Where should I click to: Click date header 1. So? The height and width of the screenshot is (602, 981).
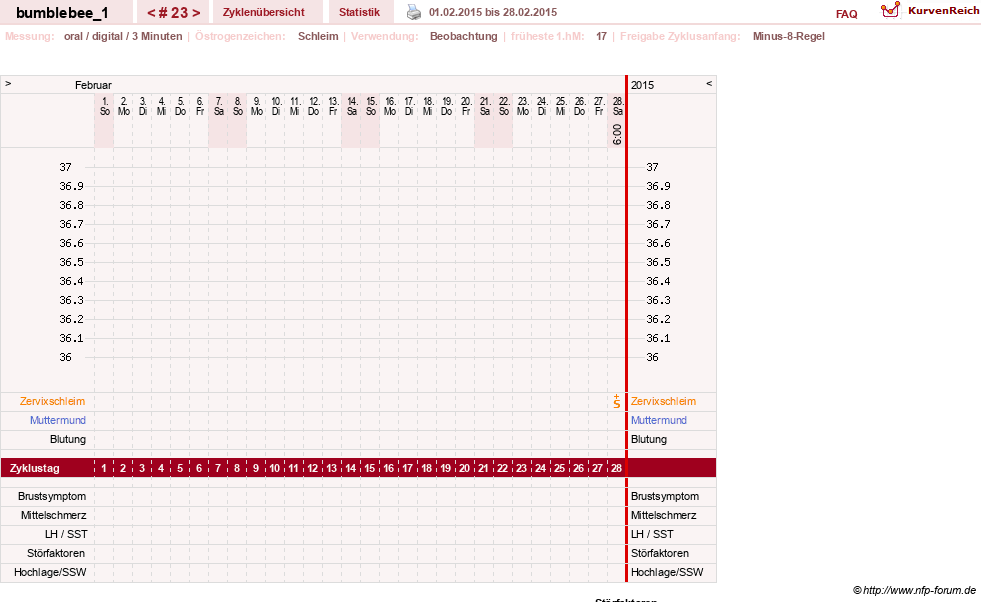coord(104,106)
